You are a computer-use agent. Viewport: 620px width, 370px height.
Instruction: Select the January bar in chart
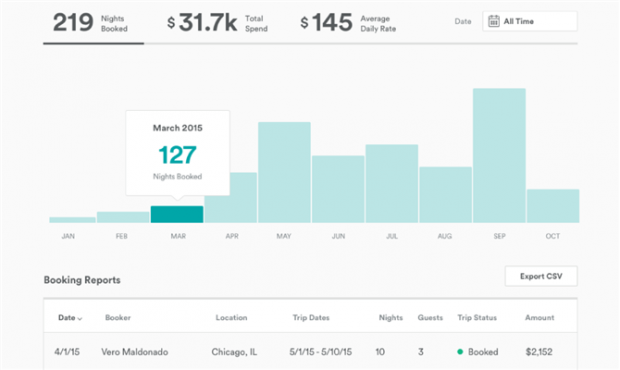[x=72, y=220]
